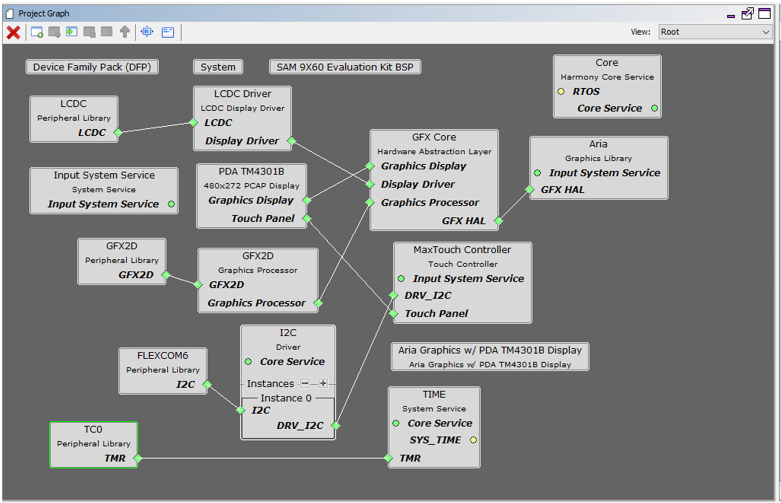Click the GFX HAL diamond on the Aria node
Image resolution: width=781 pixels, height=503 pixels.
tap(530, 190)
